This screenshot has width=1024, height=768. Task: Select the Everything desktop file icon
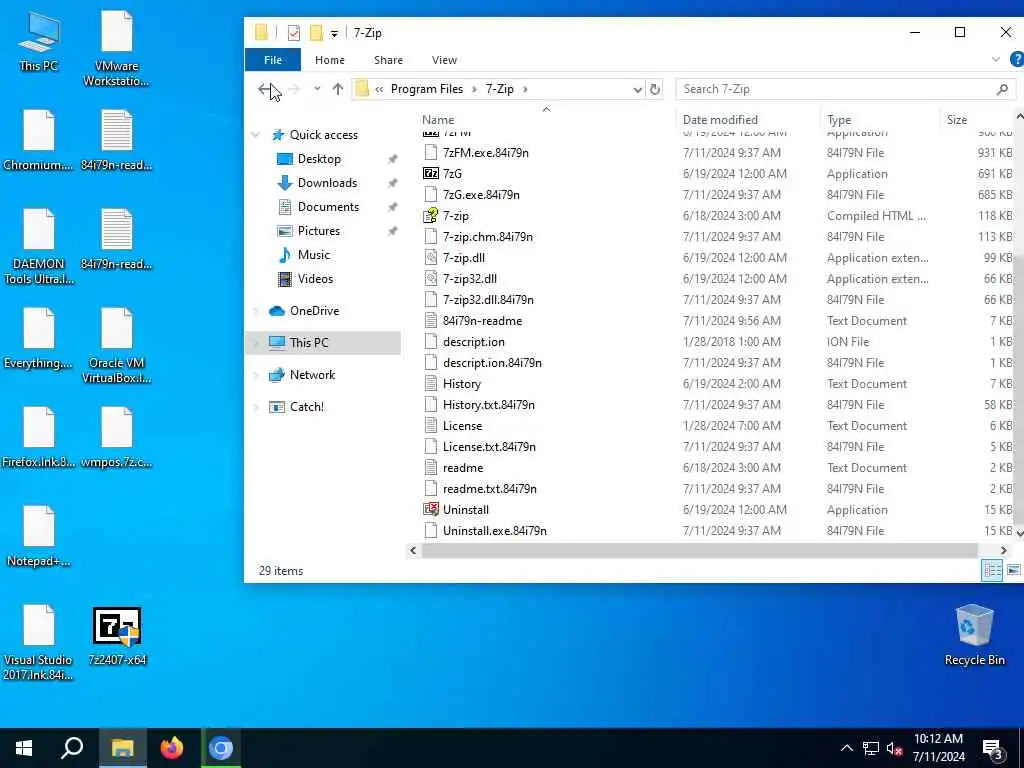(39, 338)
